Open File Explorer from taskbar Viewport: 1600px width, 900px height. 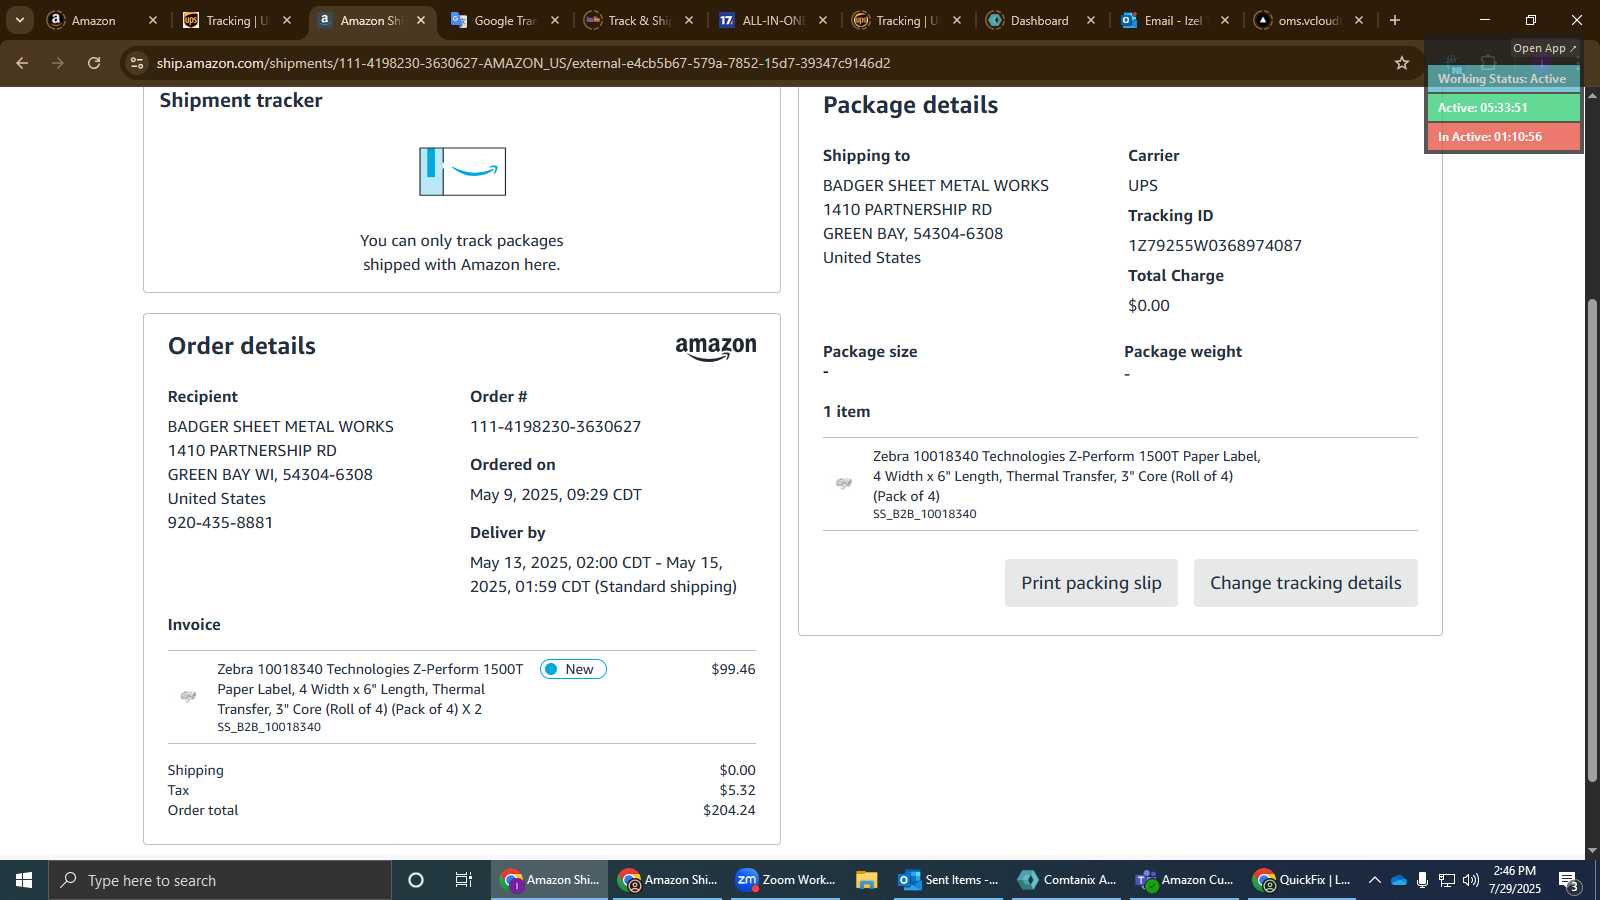pyautogui.click(x=867, y=880)
